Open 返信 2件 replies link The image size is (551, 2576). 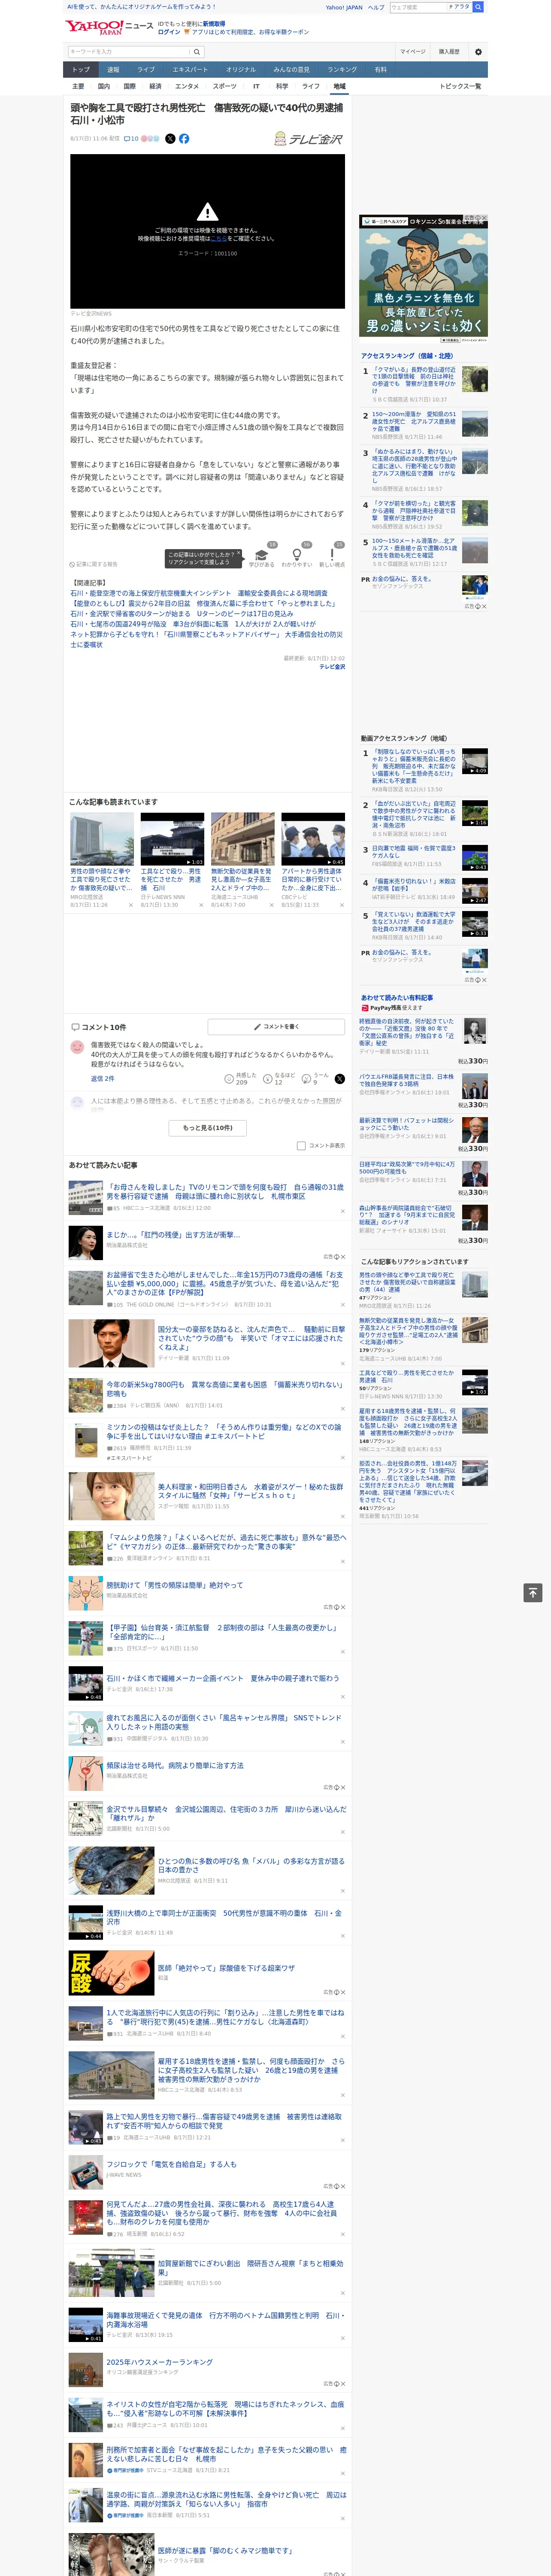[103, 1078]
